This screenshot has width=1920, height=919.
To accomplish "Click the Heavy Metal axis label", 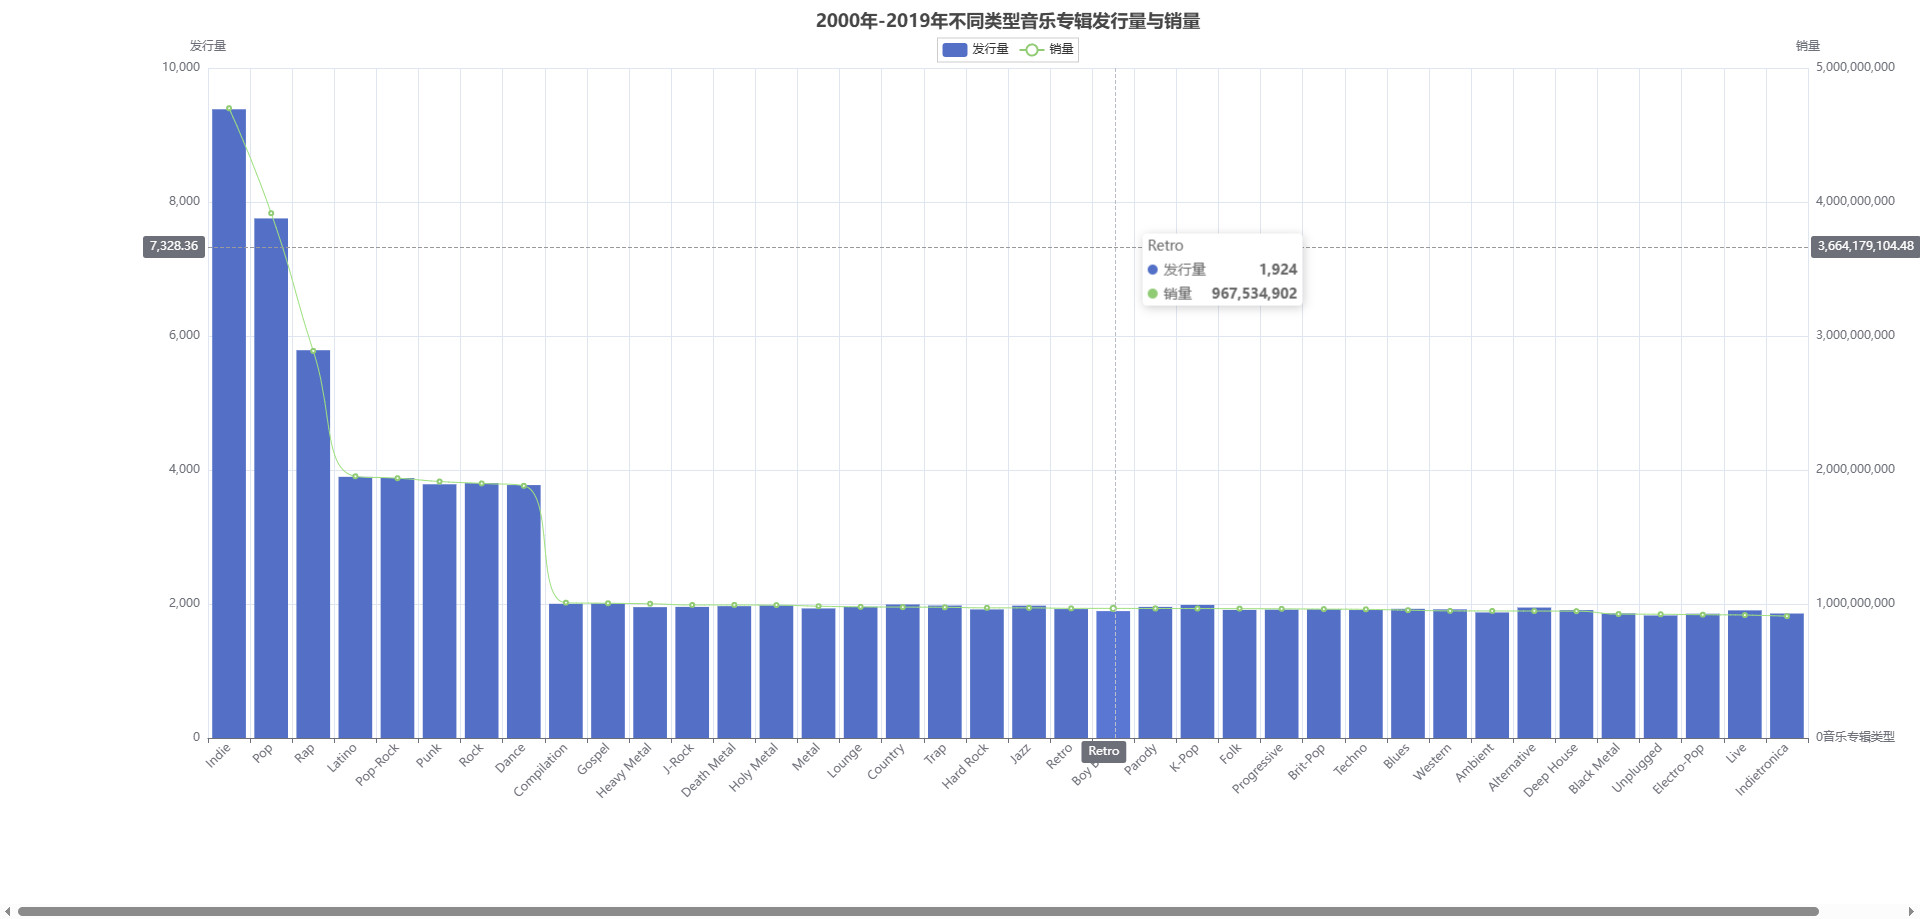I will [x=624, y=770].
